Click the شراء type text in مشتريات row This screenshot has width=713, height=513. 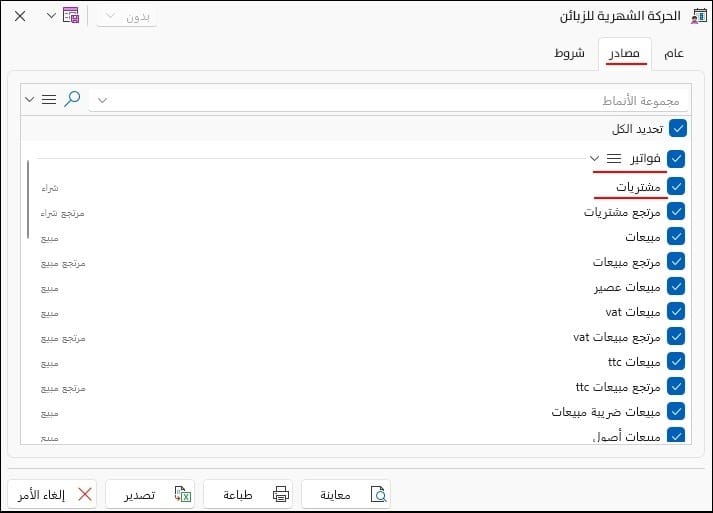50,188
